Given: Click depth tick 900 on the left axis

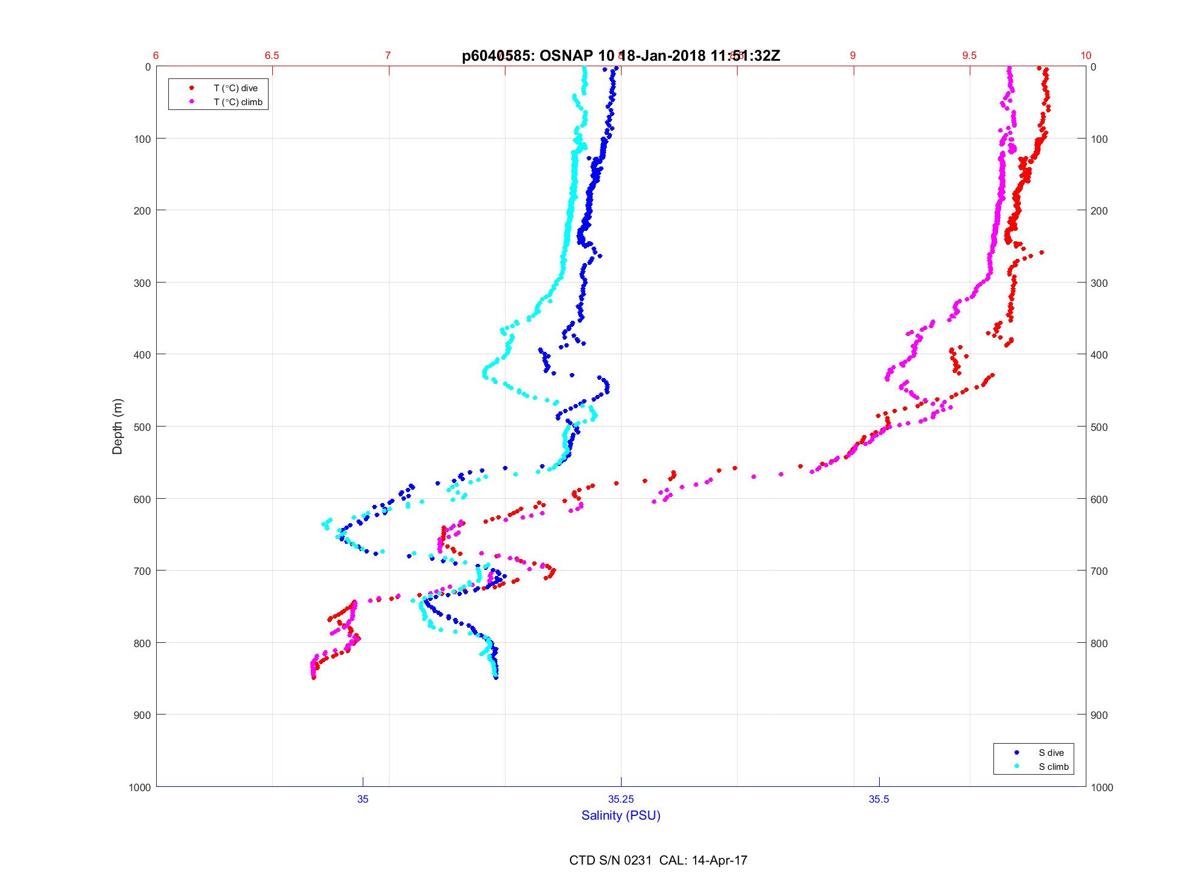Looking at the screenshot, I should (141, 715).
